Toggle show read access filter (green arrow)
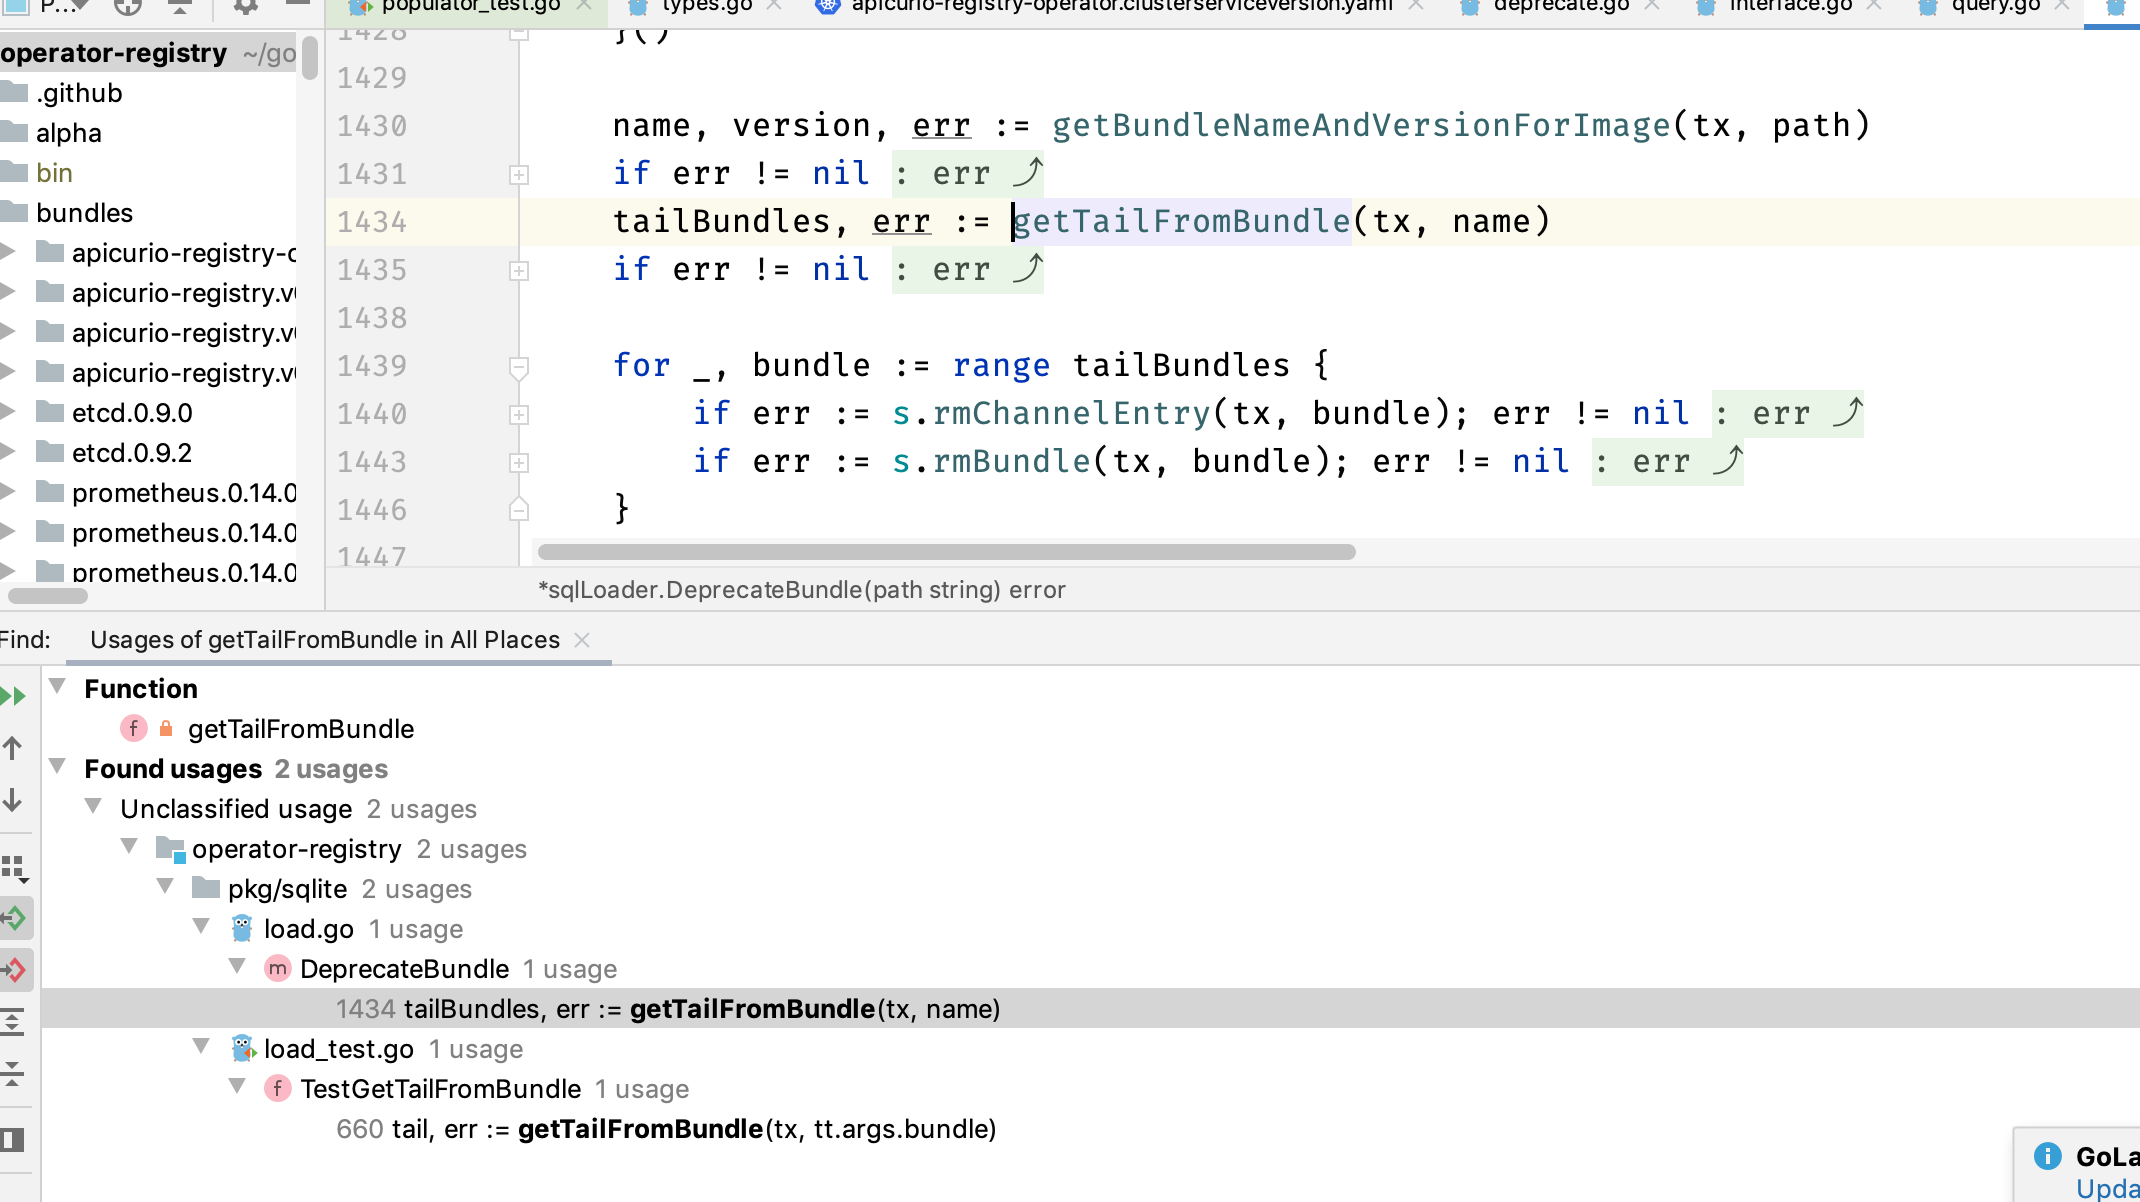Viewport: 2140px width, 1202px height. point(14,917)
